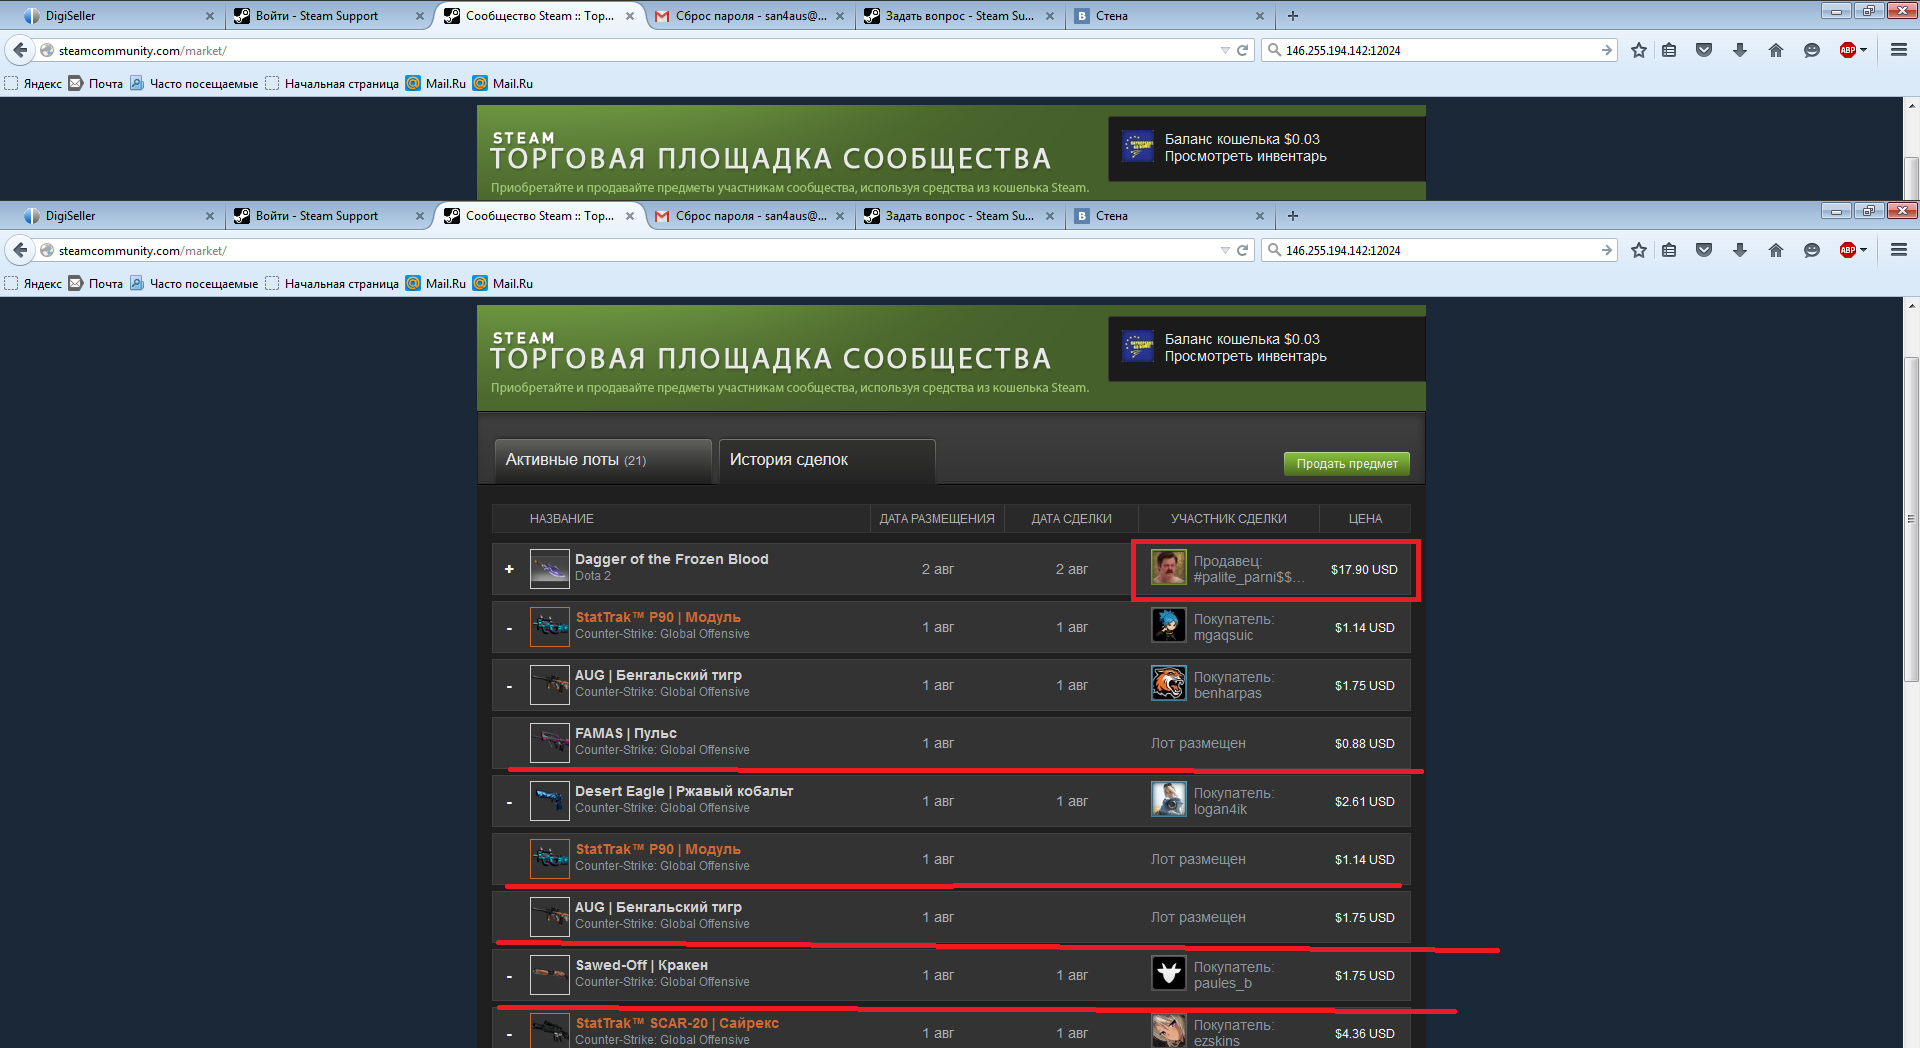Image resolution: width=1920 pixels, height=1048 pixels.
Task: Click the Pocket icon in the upper browser window
Action: (x=1704, y=50)
